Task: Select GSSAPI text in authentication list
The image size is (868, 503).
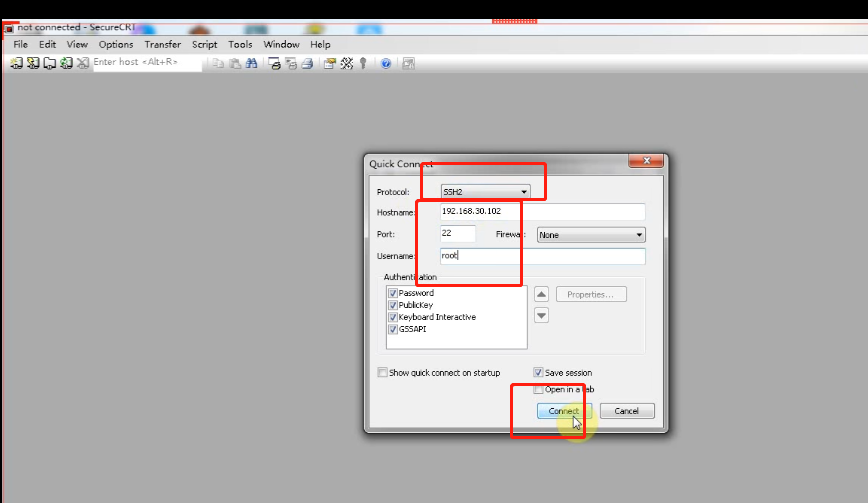Action: click(x=412, y=329)
